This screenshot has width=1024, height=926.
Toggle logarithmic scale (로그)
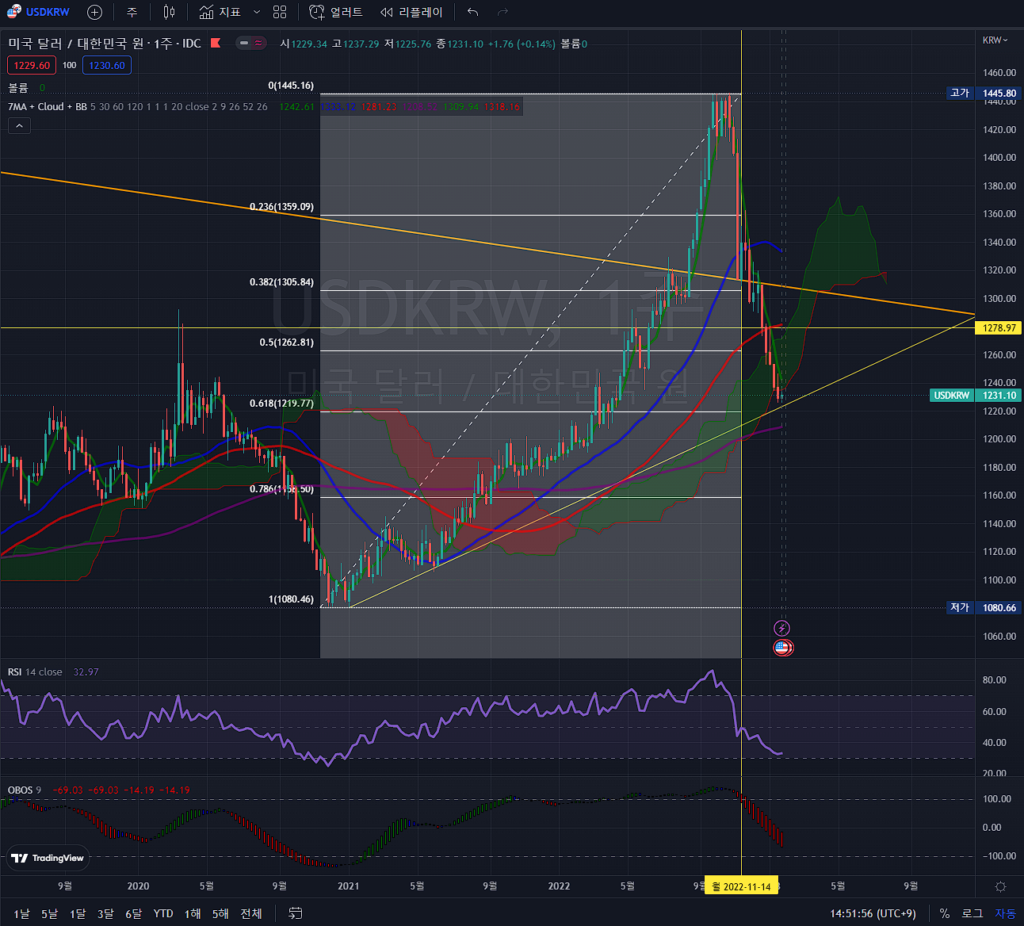[972, 913]
